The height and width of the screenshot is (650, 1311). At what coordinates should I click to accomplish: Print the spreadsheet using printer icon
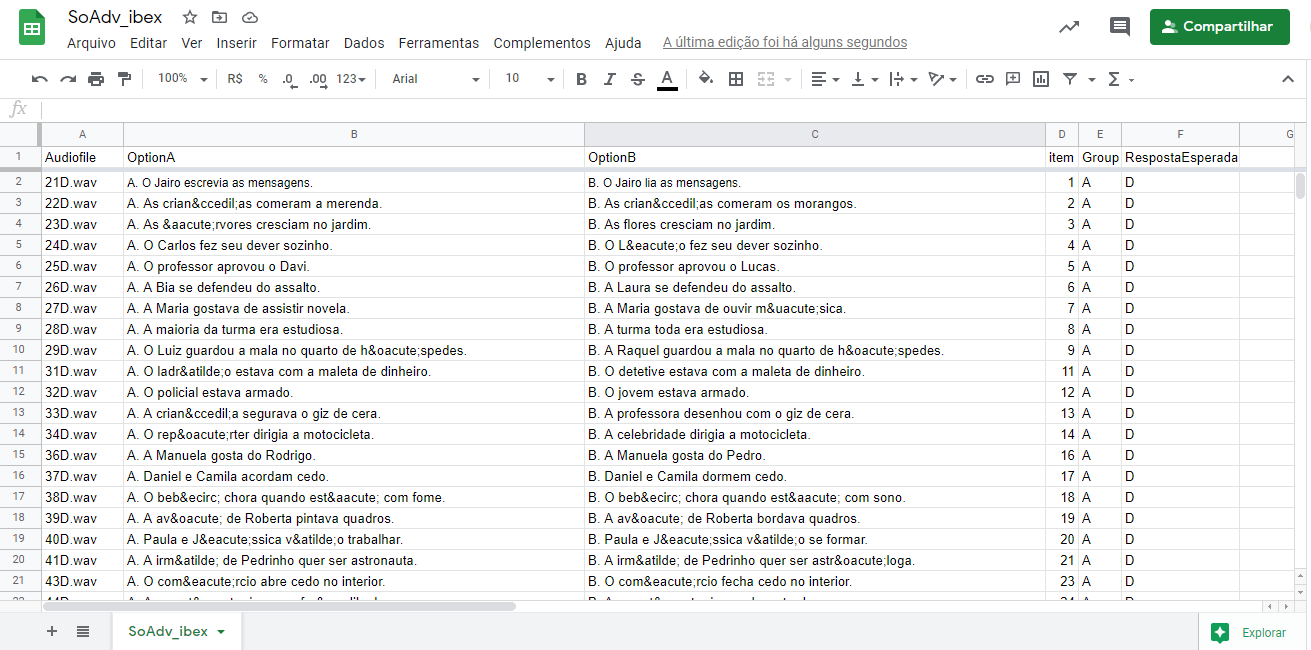pyautogui.click(x=96, y=79)
